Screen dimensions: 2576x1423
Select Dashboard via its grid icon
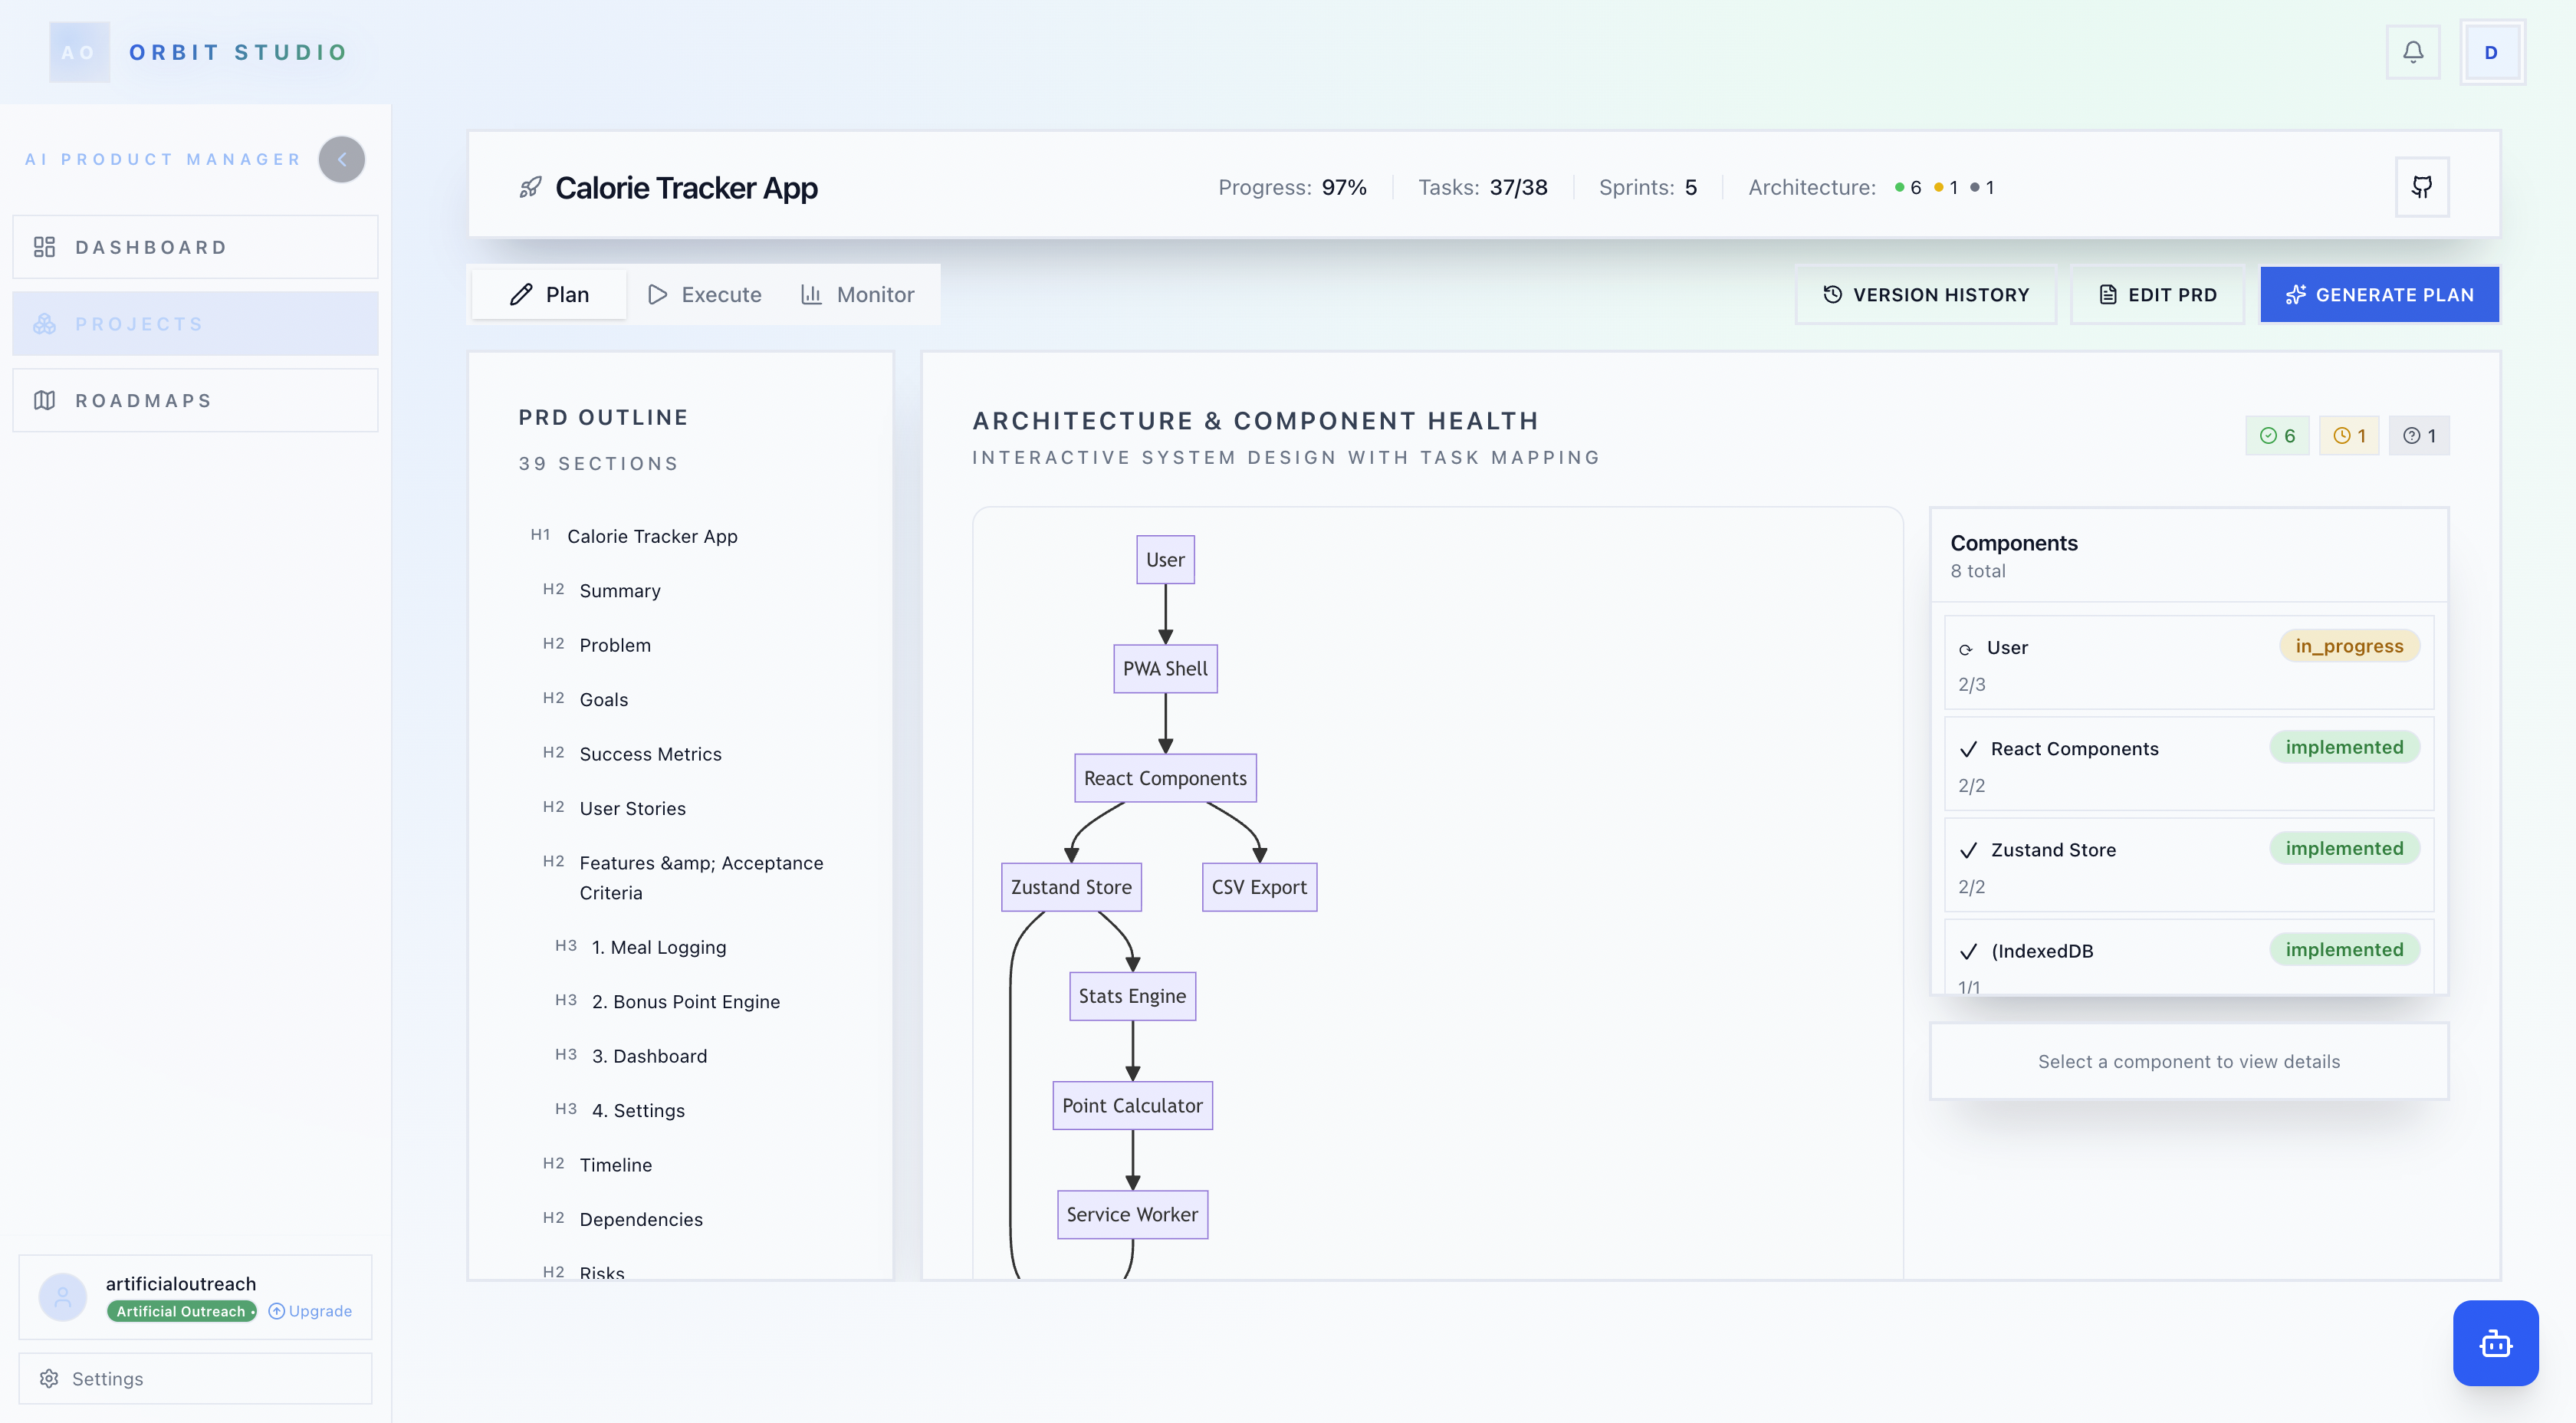click(x=45, y=246)
